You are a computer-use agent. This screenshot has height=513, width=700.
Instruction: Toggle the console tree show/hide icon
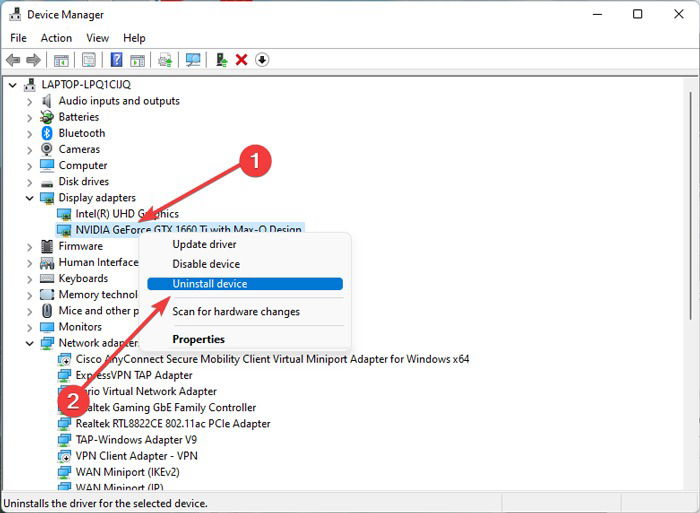point(61,60)
